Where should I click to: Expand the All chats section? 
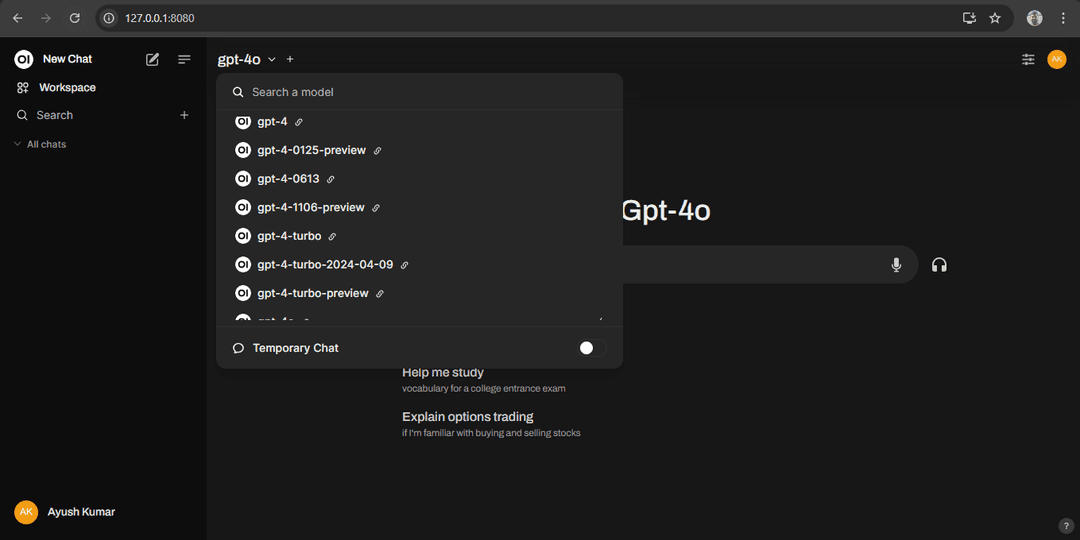[x=40, y=145]
